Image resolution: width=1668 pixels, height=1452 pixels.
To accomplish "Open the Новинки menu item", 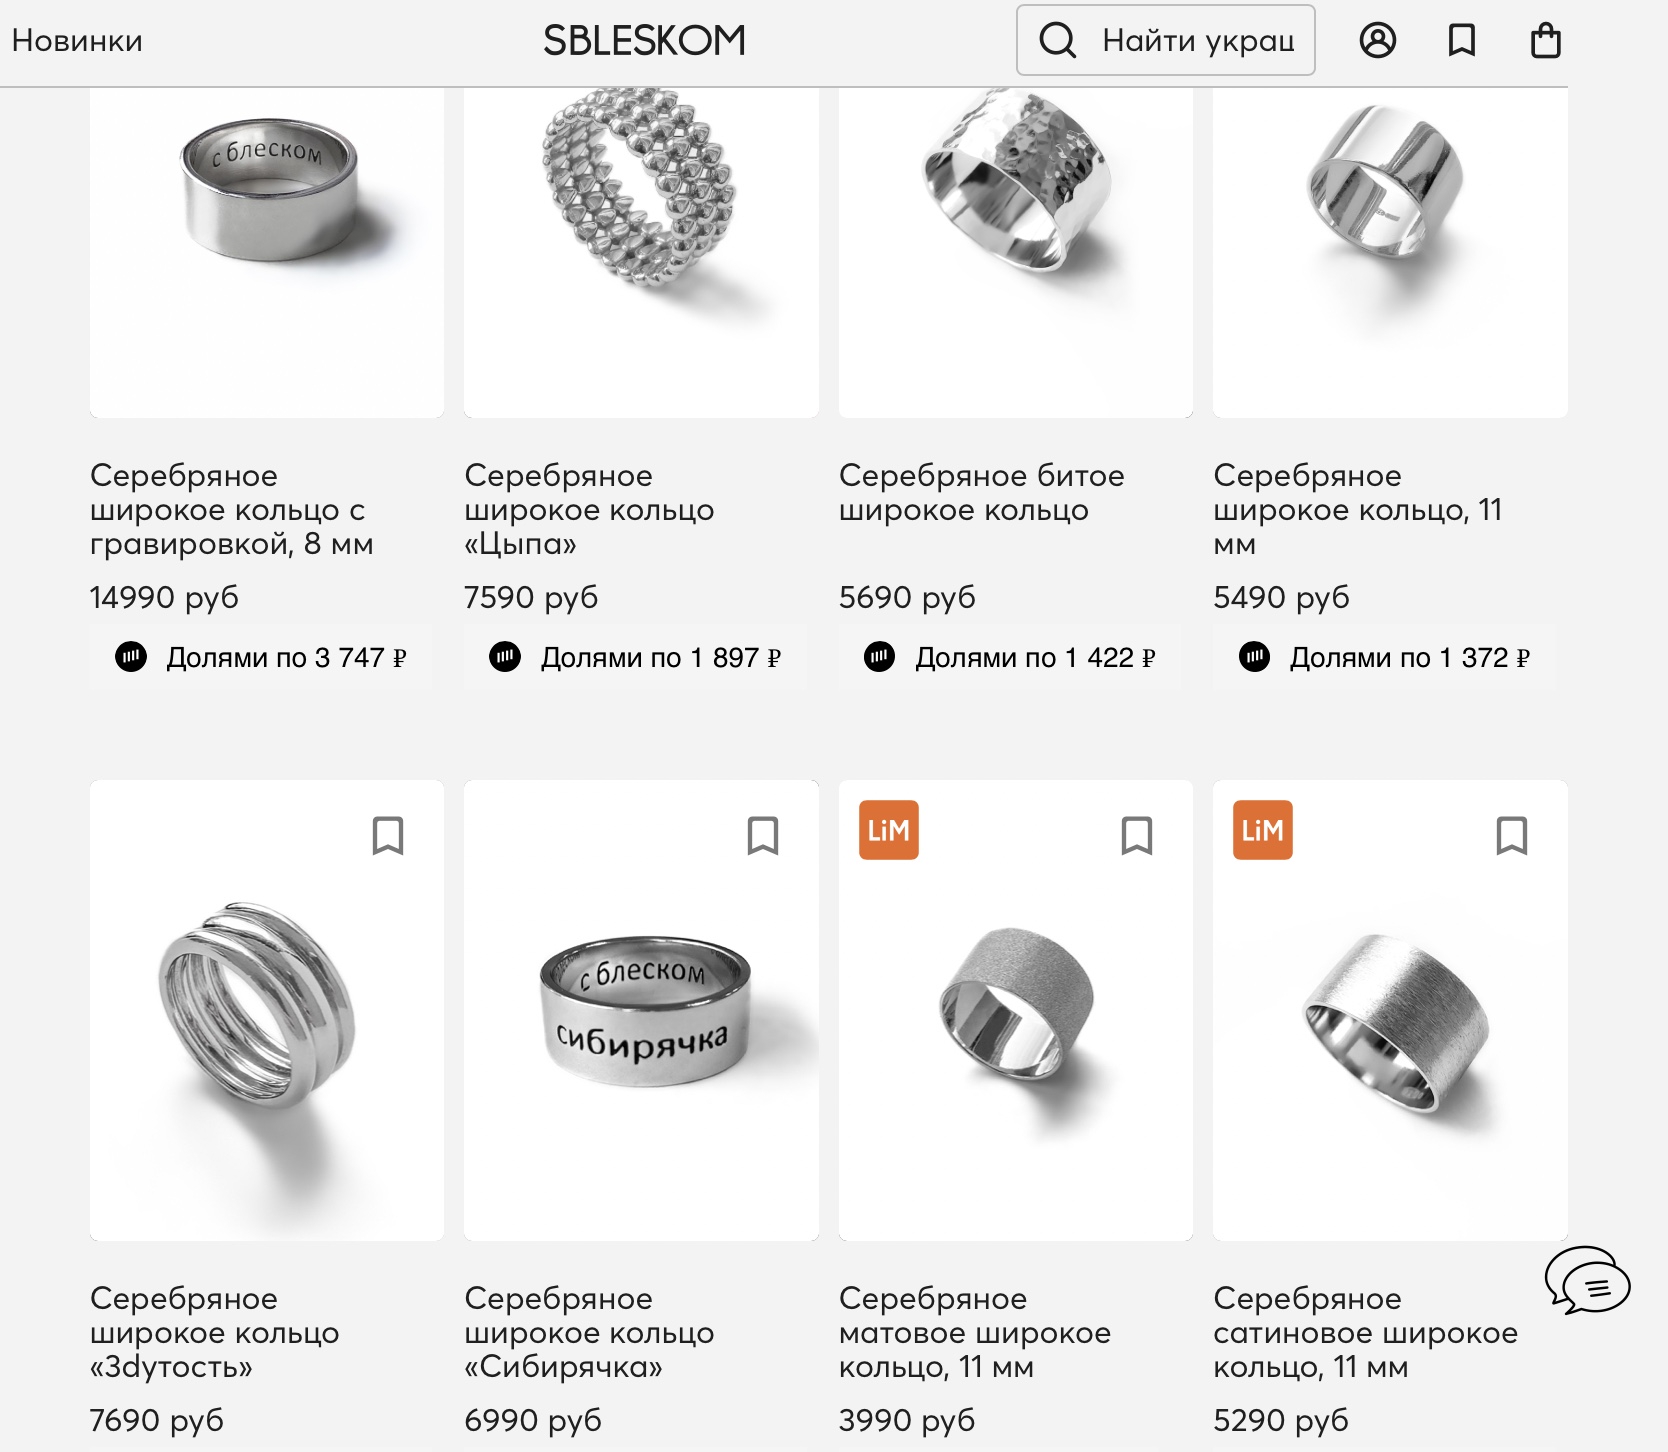I will coord(77,40).
